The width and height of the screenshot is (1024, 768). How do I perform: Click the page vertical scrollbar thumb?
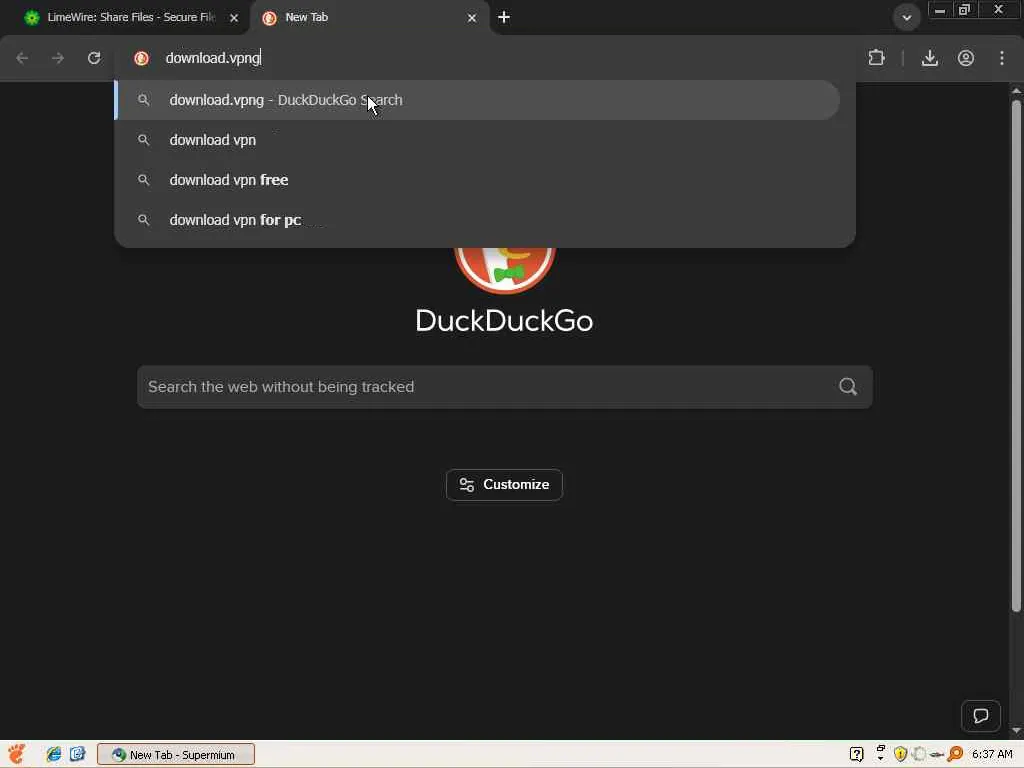(1016, 356)
